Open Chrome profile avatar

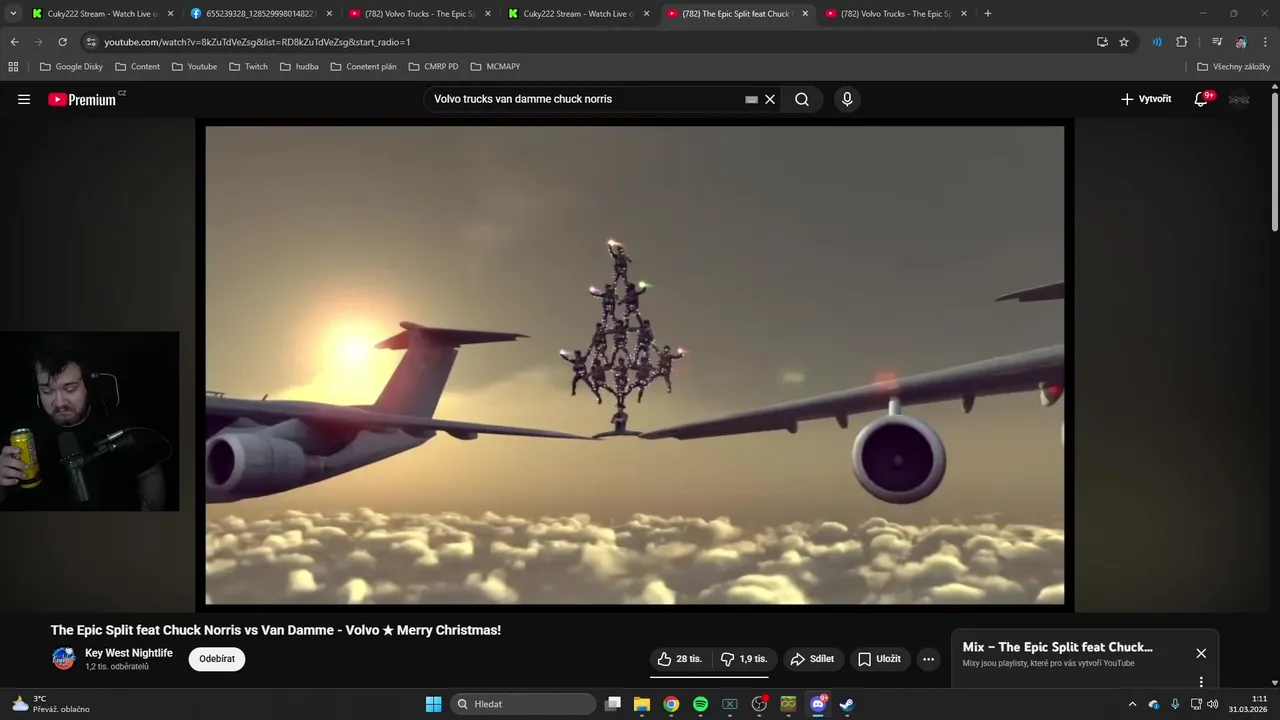click(x=1241, y=42)
